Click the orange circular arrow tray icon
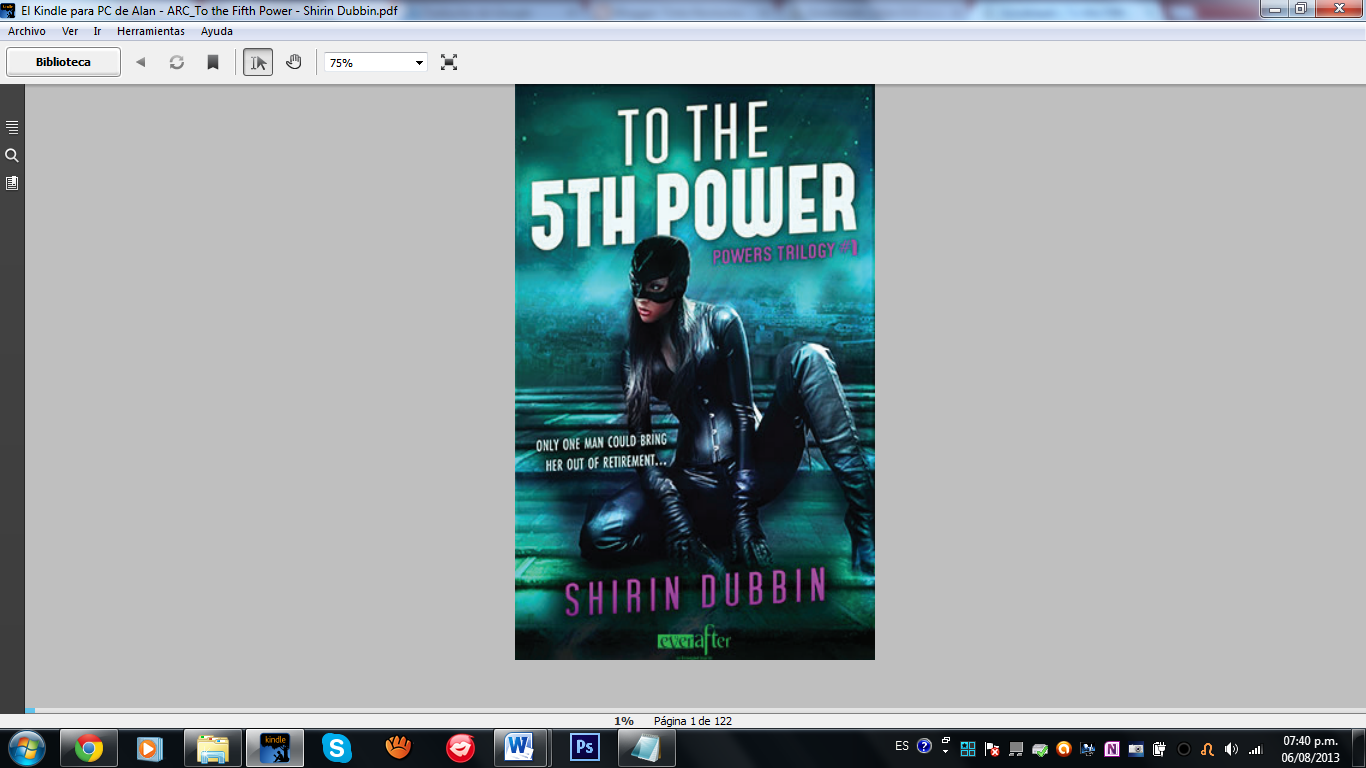 1064,749
